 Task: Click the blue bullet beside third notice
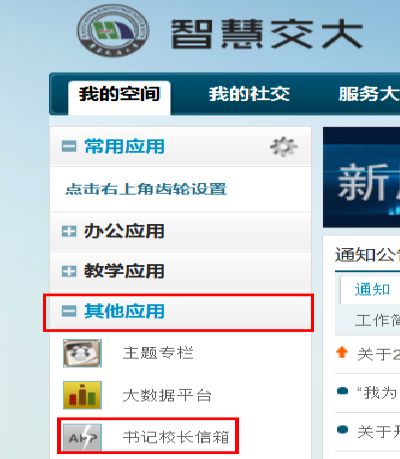coord(342,430)
